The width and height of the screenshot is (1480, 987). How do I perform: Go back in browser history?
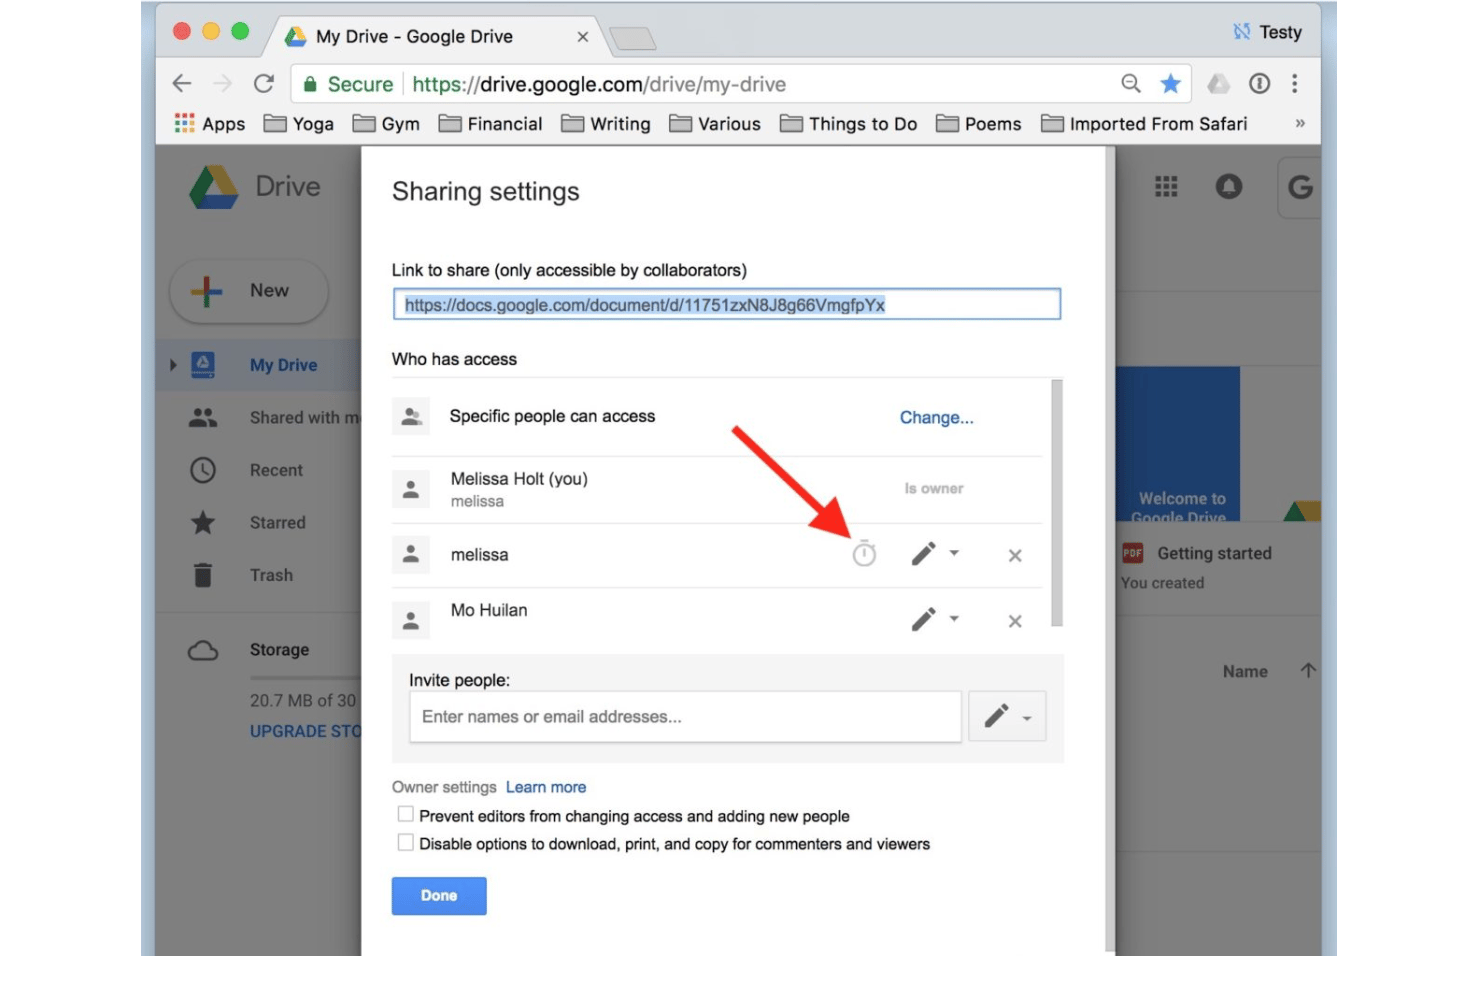pos(182,84)
